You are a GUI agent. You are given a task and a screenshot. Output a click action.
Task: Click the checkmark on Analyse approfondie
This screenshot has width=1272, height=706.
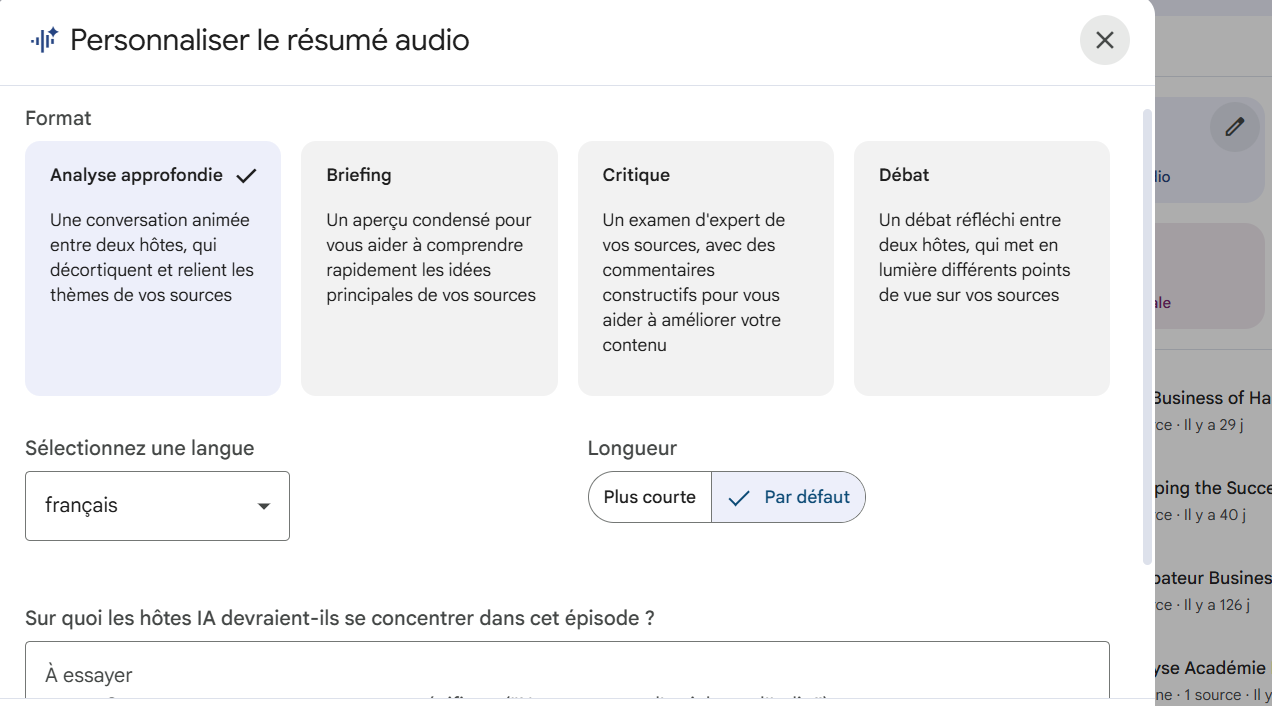246,176
